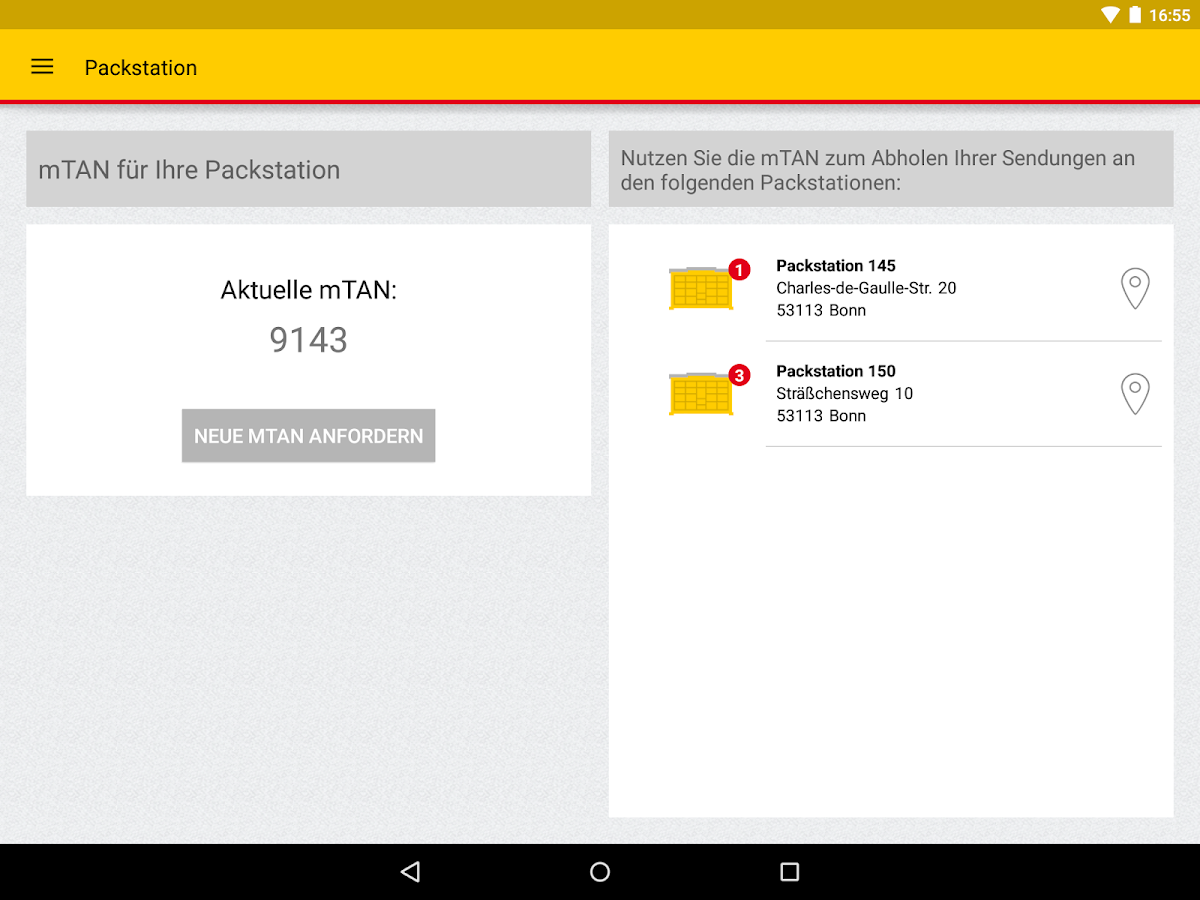The width and height of the screenshot is (1200, 900).
Task: Request a new mTAN with NEUE MTAN ANFORDERN
Action: click(x=308, y=436)
